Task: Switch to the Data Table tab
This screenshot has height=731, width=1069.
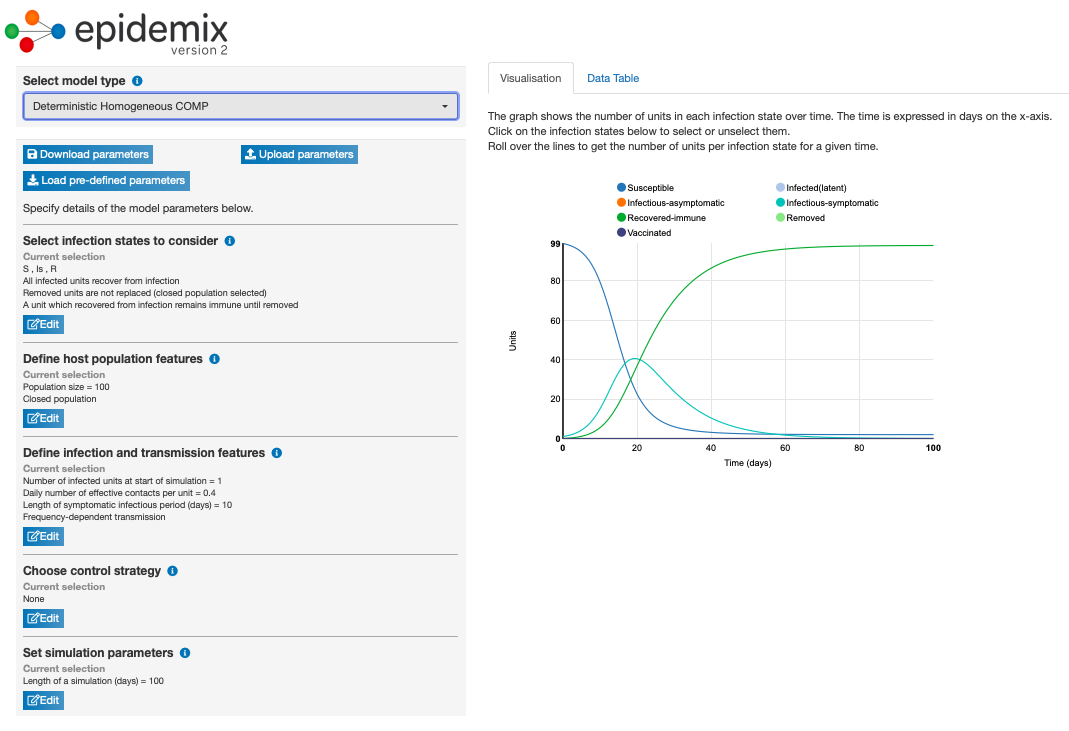Action: tap(613, 78)
